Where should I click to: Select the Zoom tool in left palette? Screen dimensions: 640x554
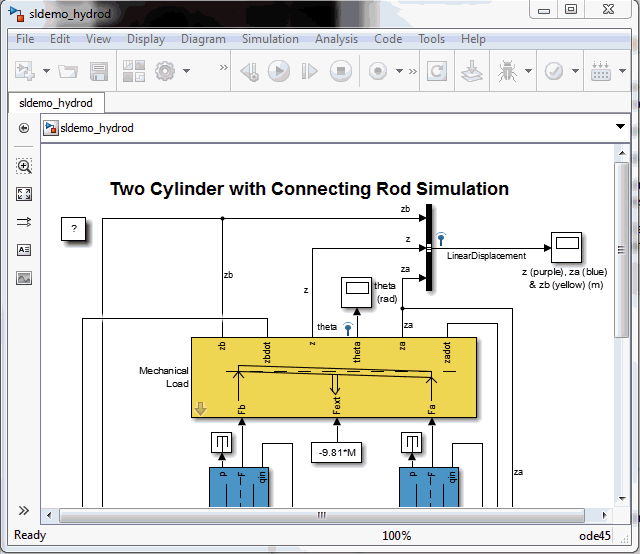coord(24,166)
